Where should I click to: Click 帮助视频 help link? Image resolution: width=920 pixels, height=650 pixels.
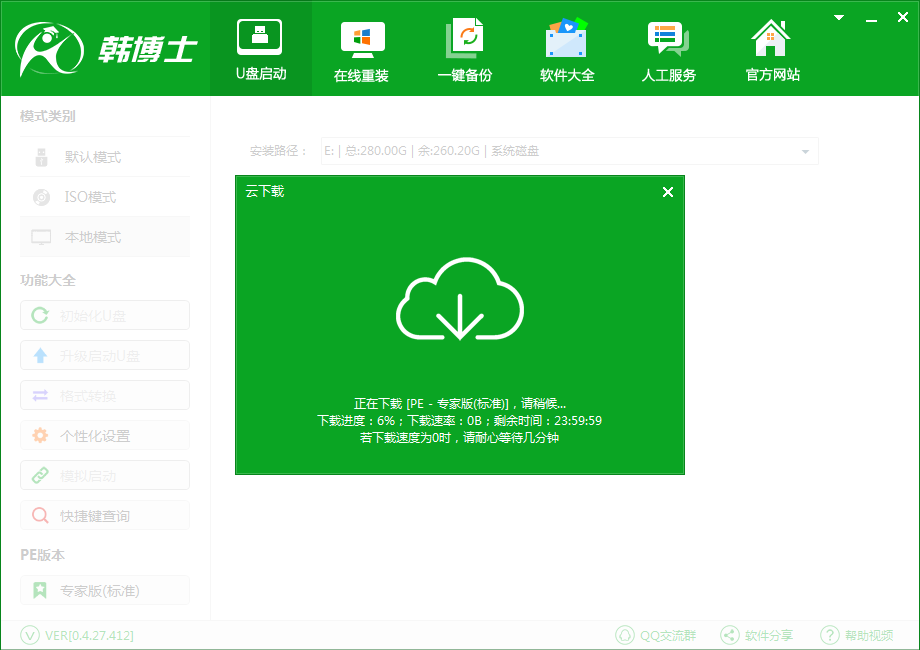pyautogui.click(x=857, y=635)
